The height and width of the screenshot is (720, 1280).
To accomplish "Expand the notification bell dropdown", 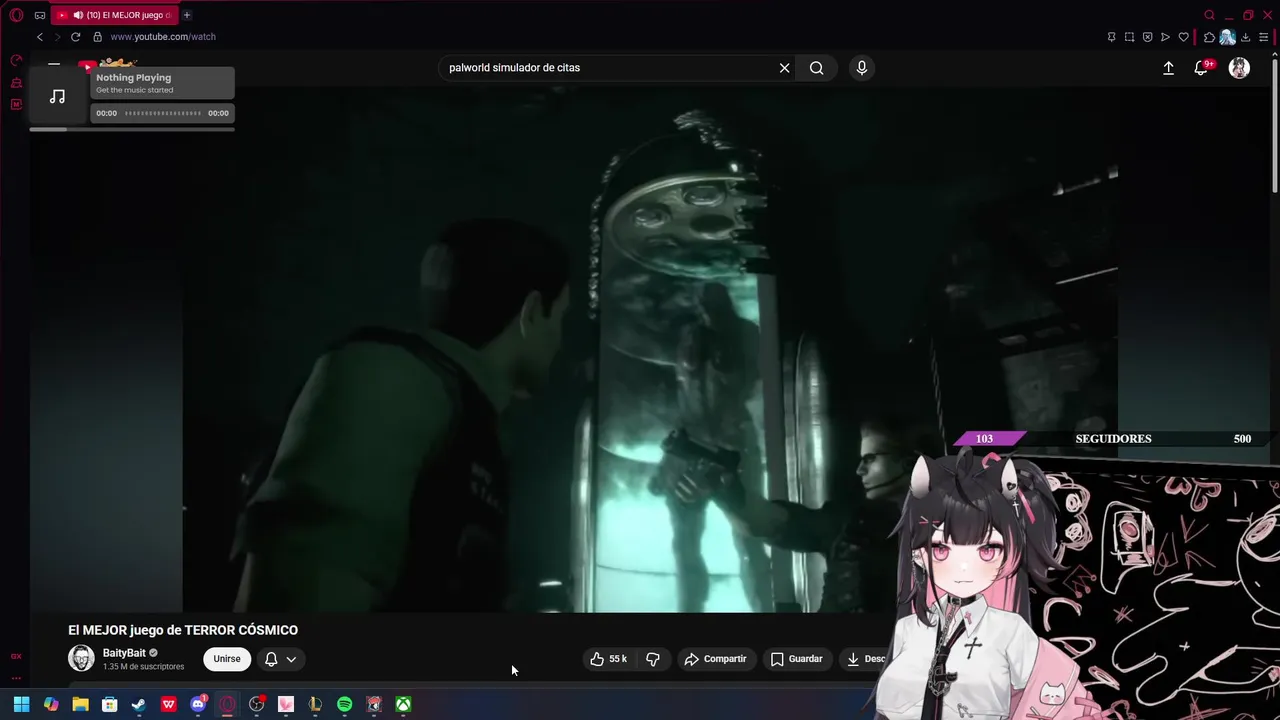I will [280, 659].
